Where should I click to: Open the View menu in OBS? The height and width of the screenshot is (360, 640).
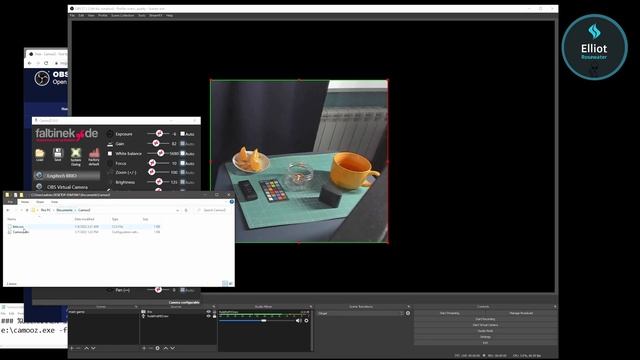pos(91,16)
